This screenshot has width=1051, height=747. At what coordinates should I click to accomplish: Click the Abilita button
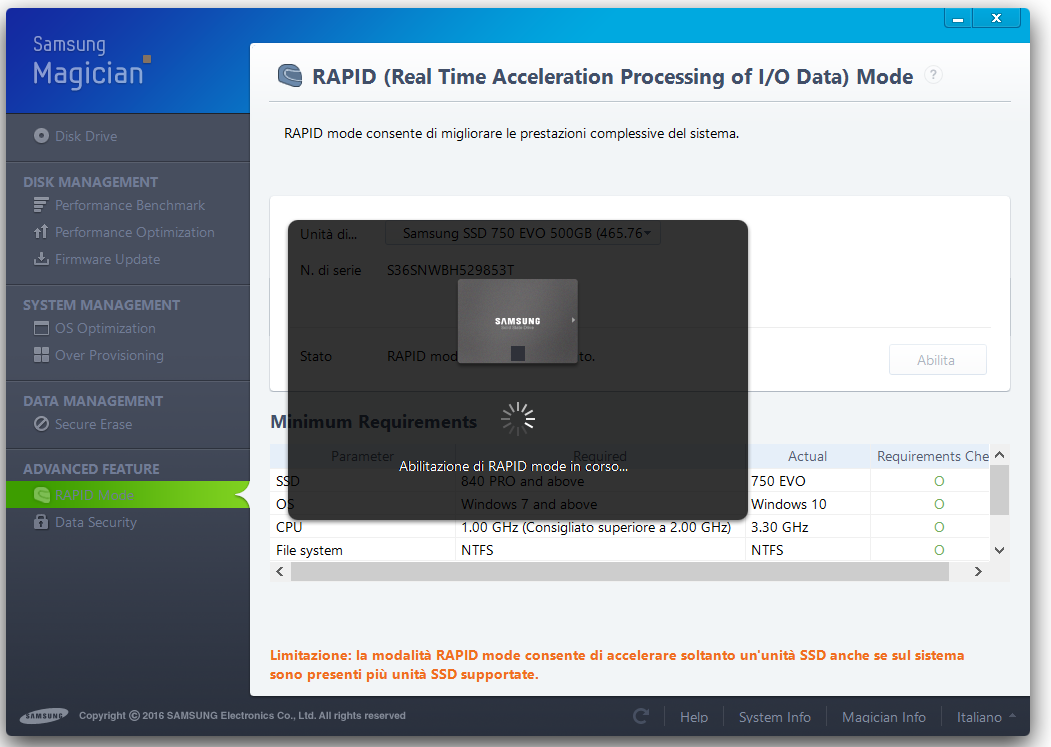click(938, 360)
